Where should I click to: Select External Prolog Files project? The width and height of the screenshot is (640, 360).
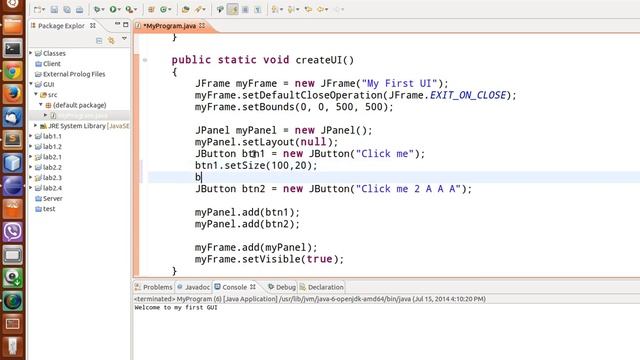click(70, 74)
